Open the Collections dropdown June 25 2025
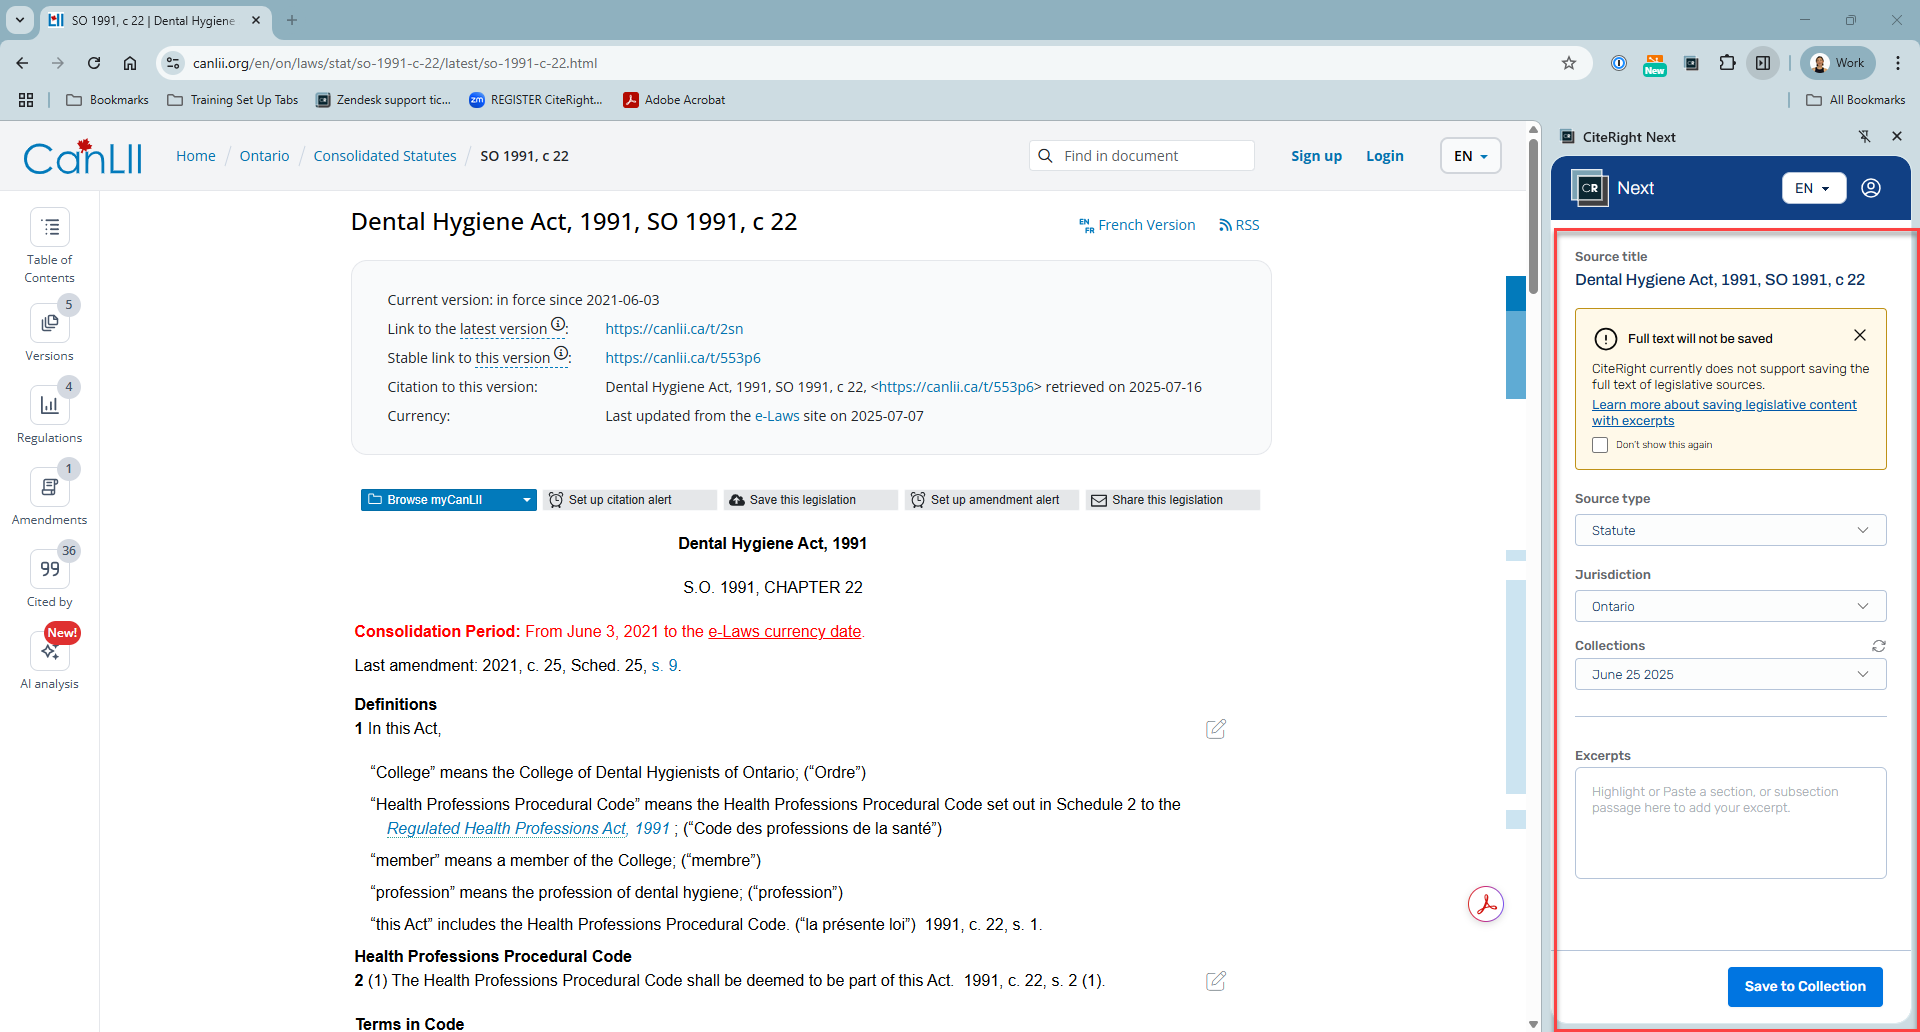1920x1032 pixels. click(x=1730, y=674)
